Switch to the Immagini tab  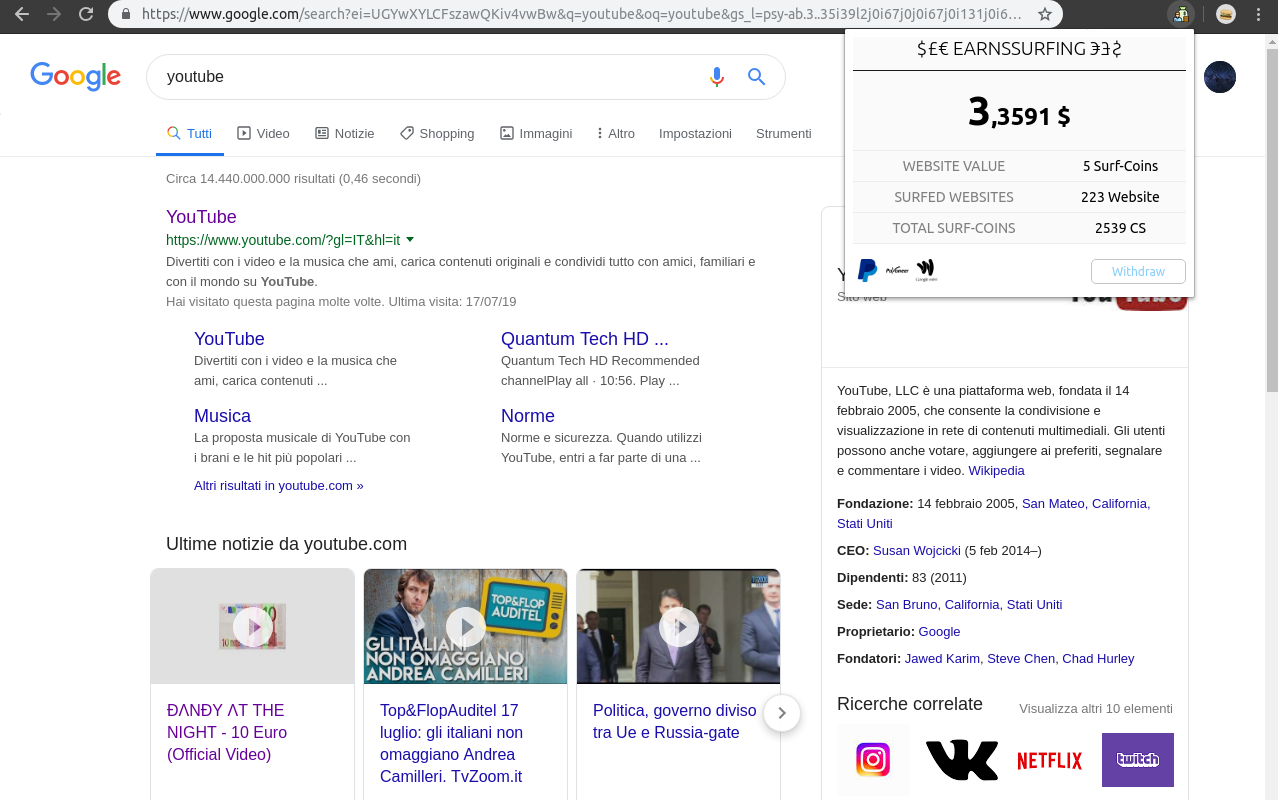click(x=536, y=133)
